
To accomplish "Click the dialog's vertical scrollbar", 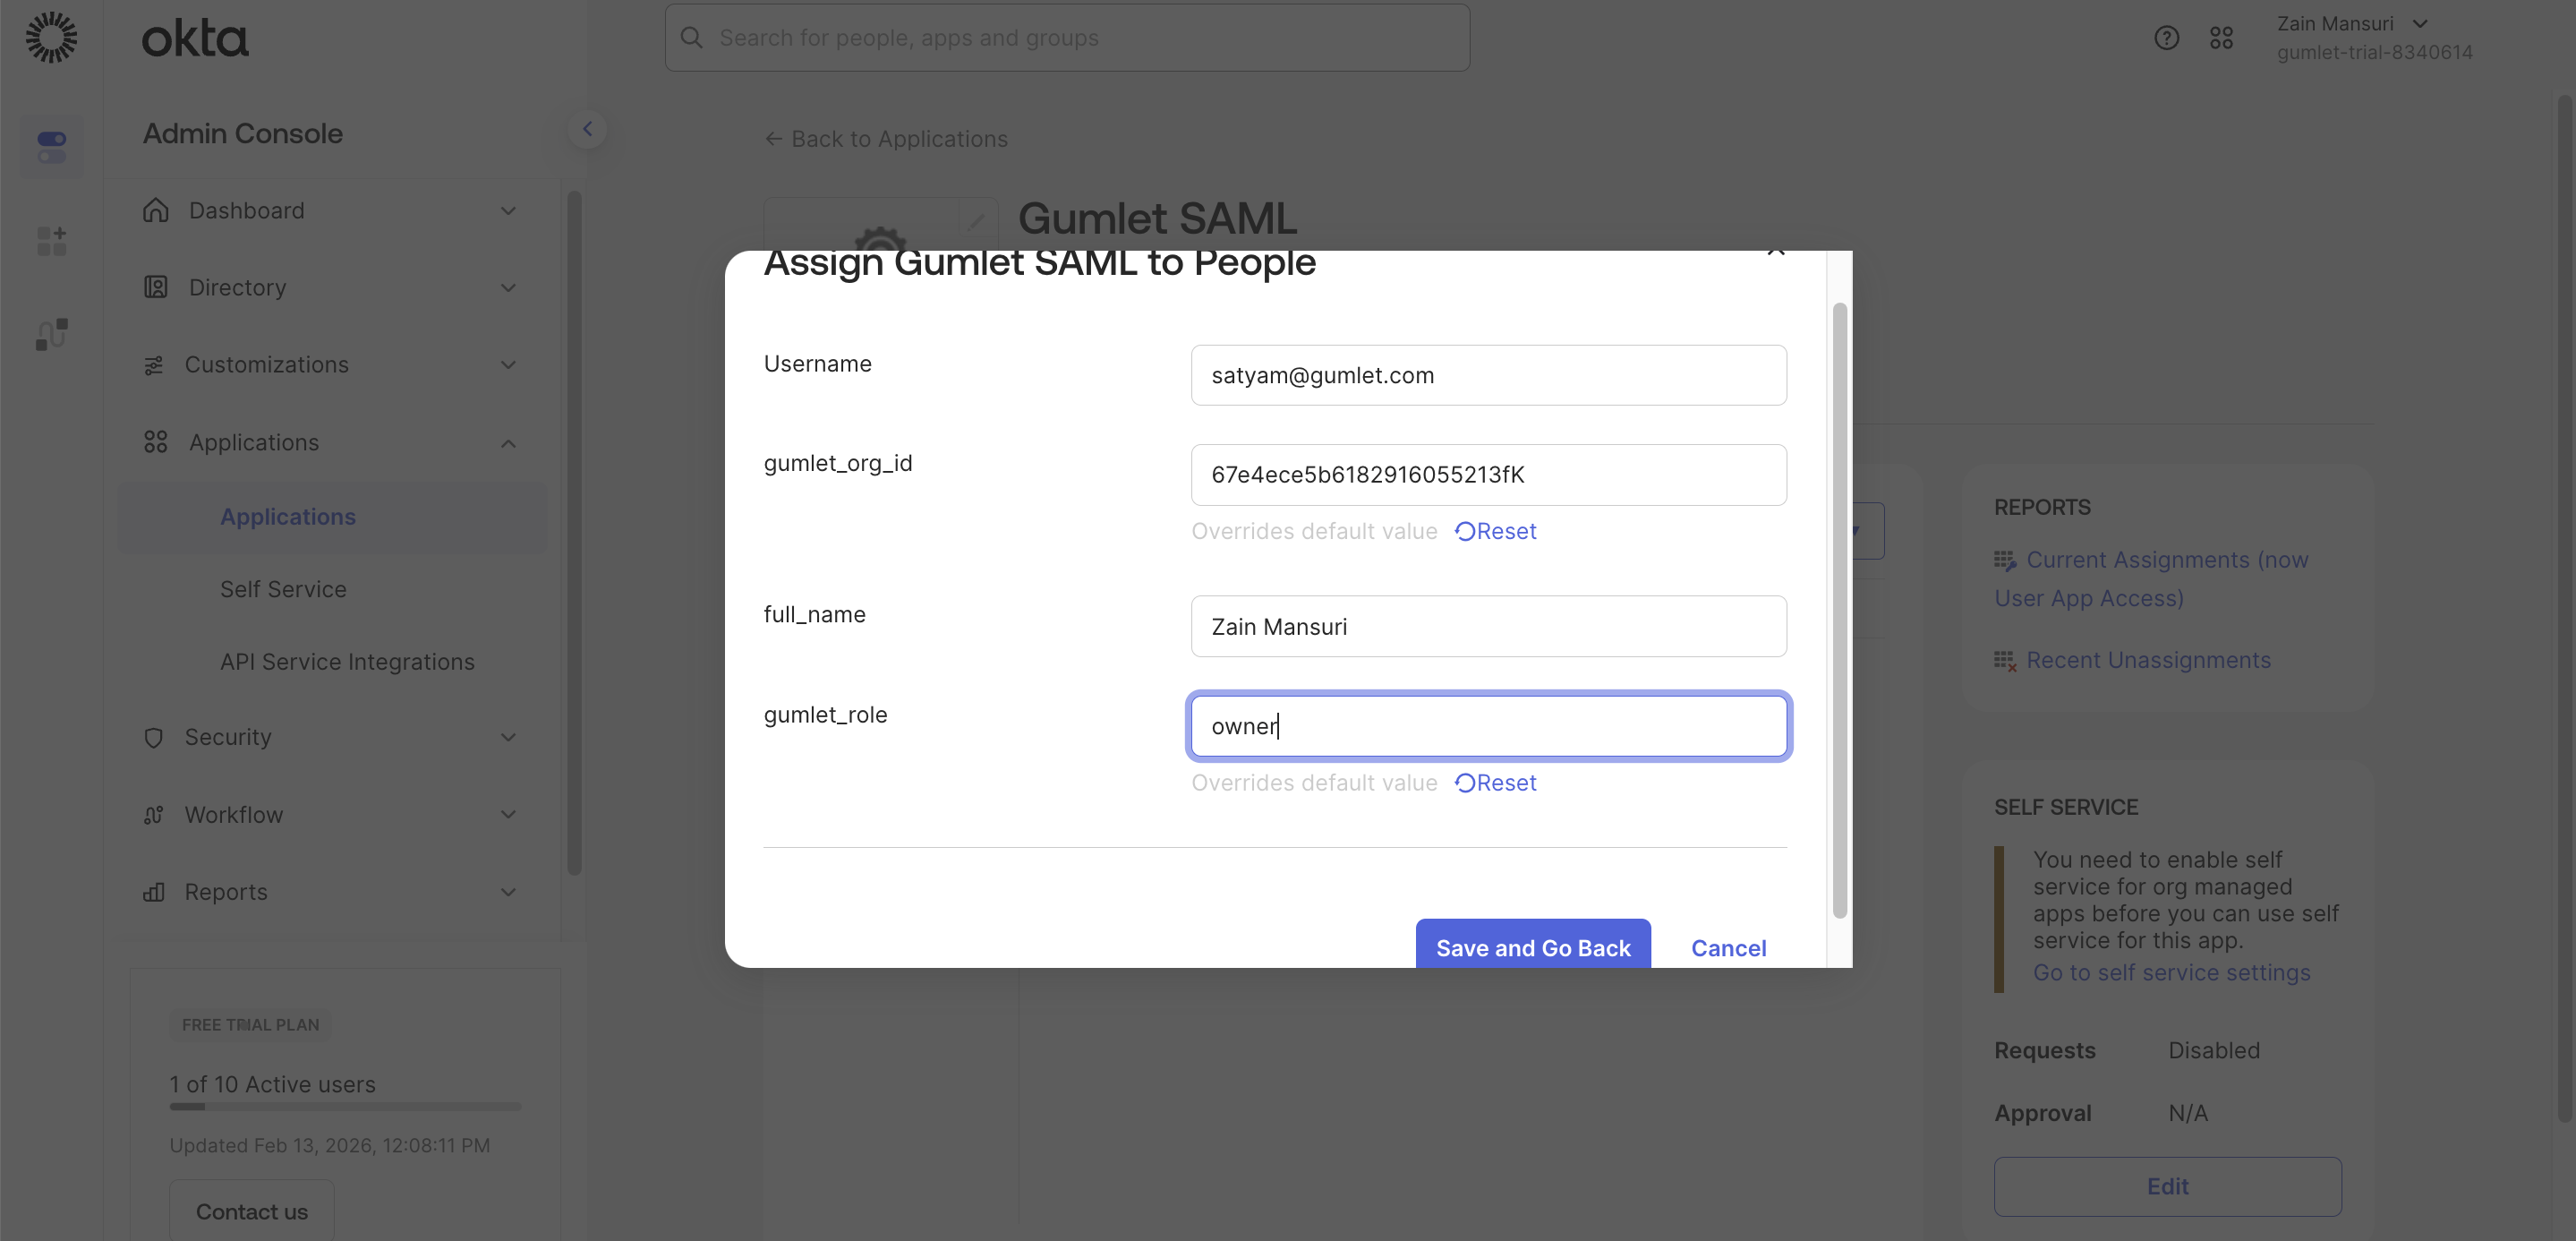I will point(1839,610).
